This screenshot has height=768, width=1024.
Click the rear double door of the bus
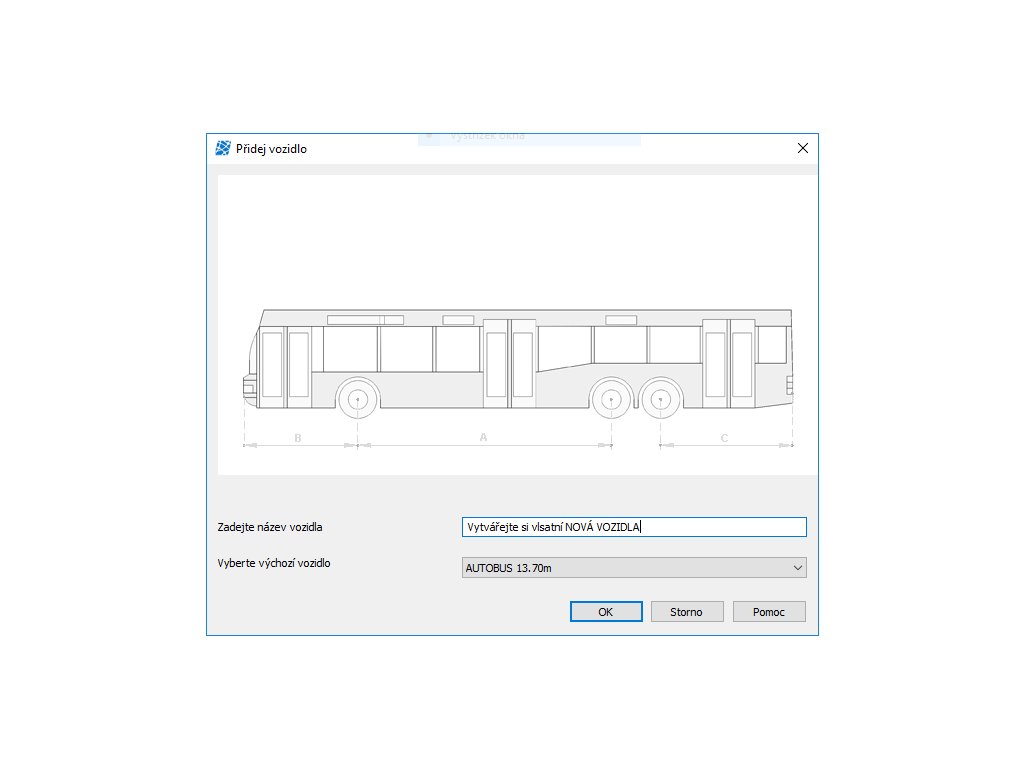(729, 364)
